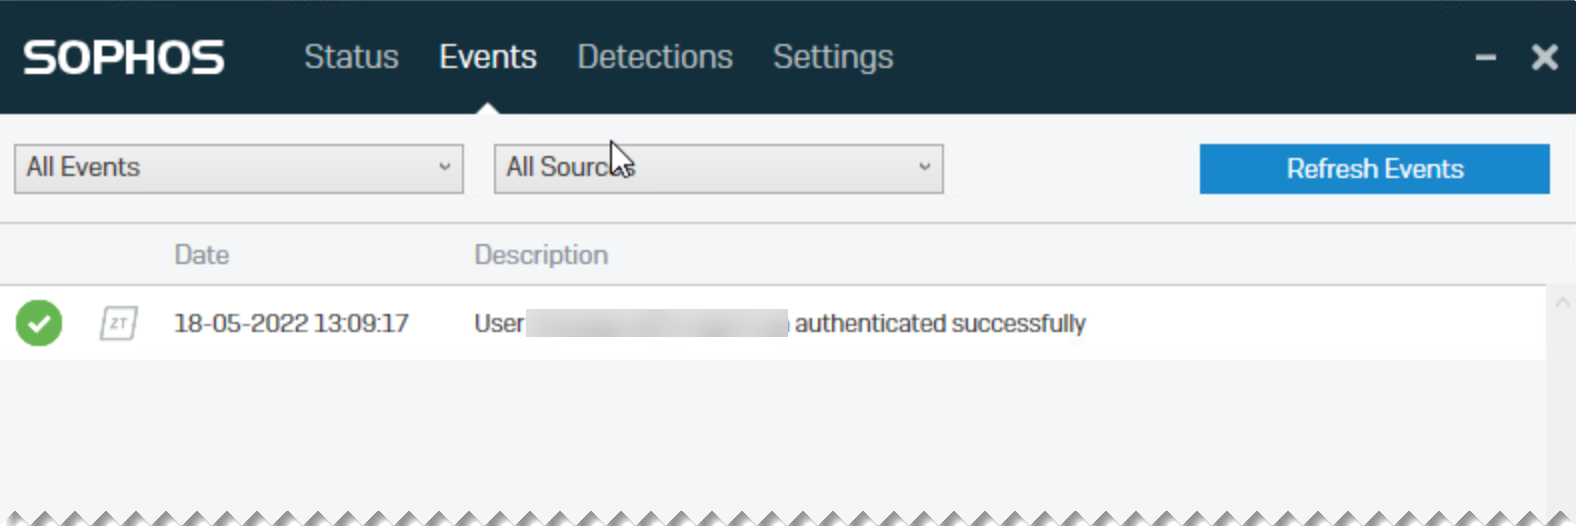This screenshot has height=526, width=1576.
Task: Switch to the Status tab
Action: click(x=351, y=57)
